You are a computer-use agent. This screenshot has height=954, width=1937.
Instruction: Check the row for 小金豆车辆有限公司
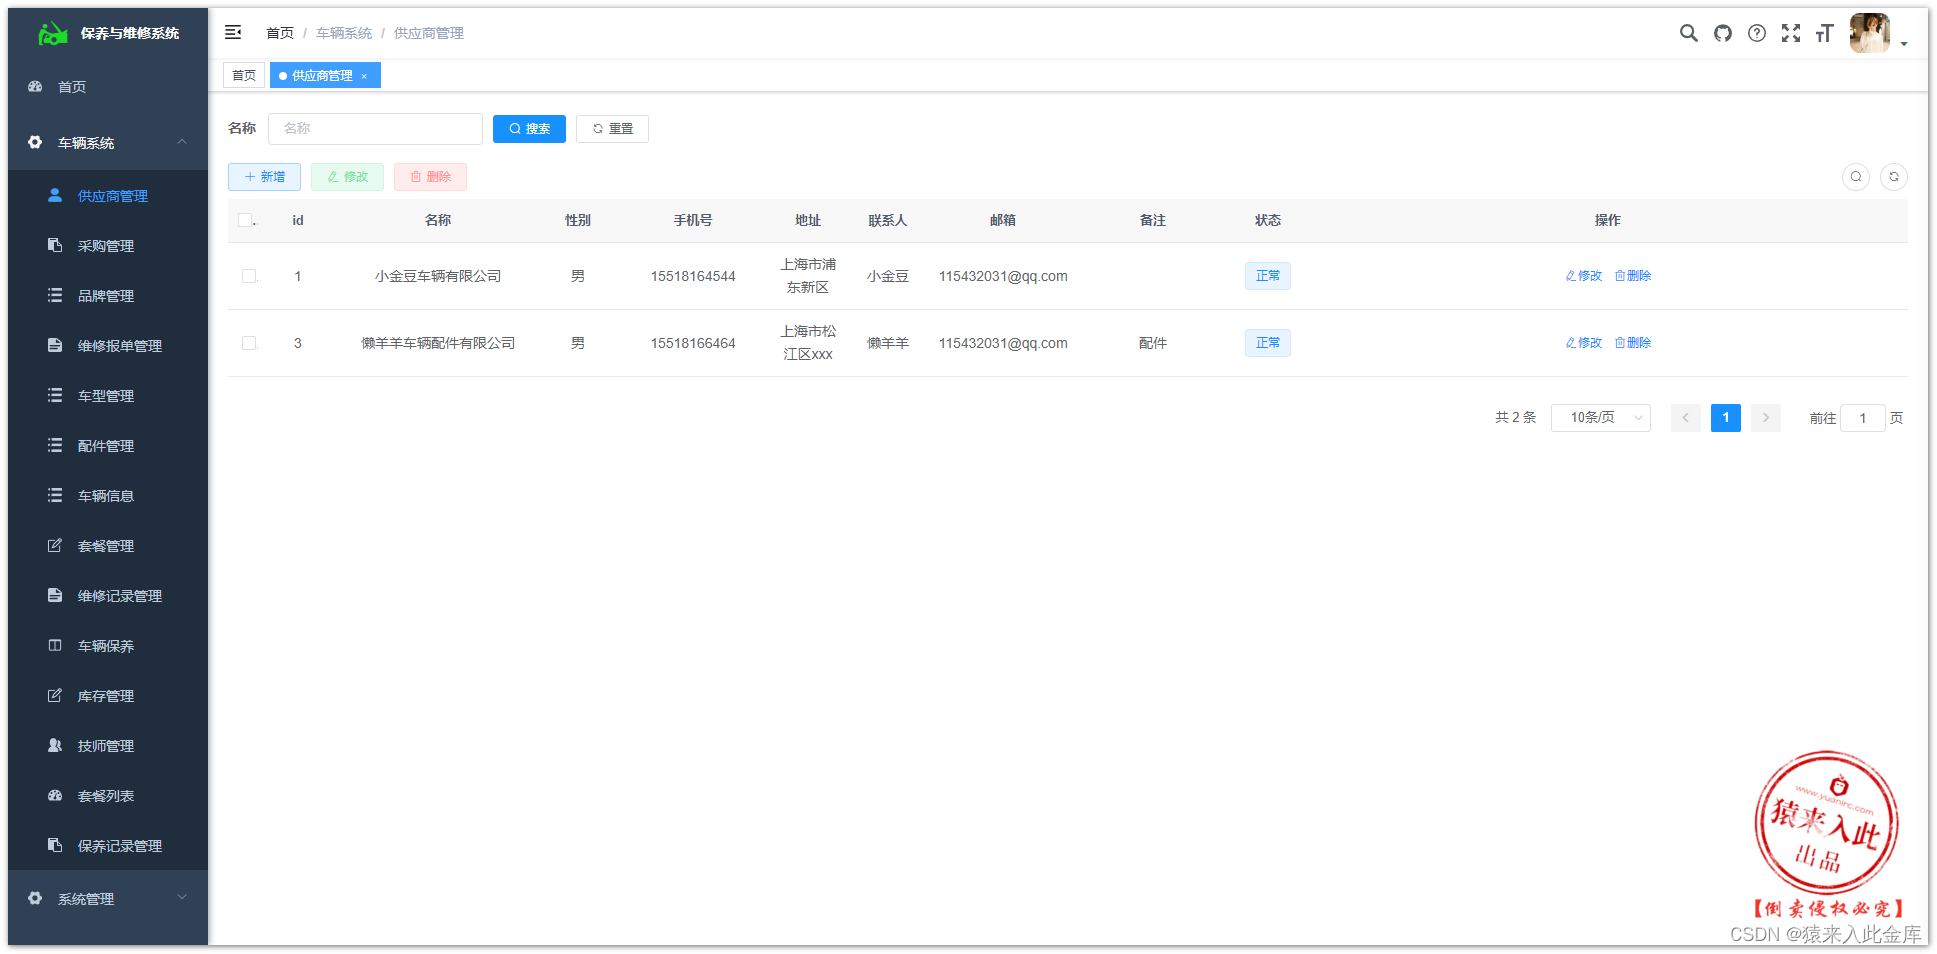pyautogui.click(x=249, y=276)
